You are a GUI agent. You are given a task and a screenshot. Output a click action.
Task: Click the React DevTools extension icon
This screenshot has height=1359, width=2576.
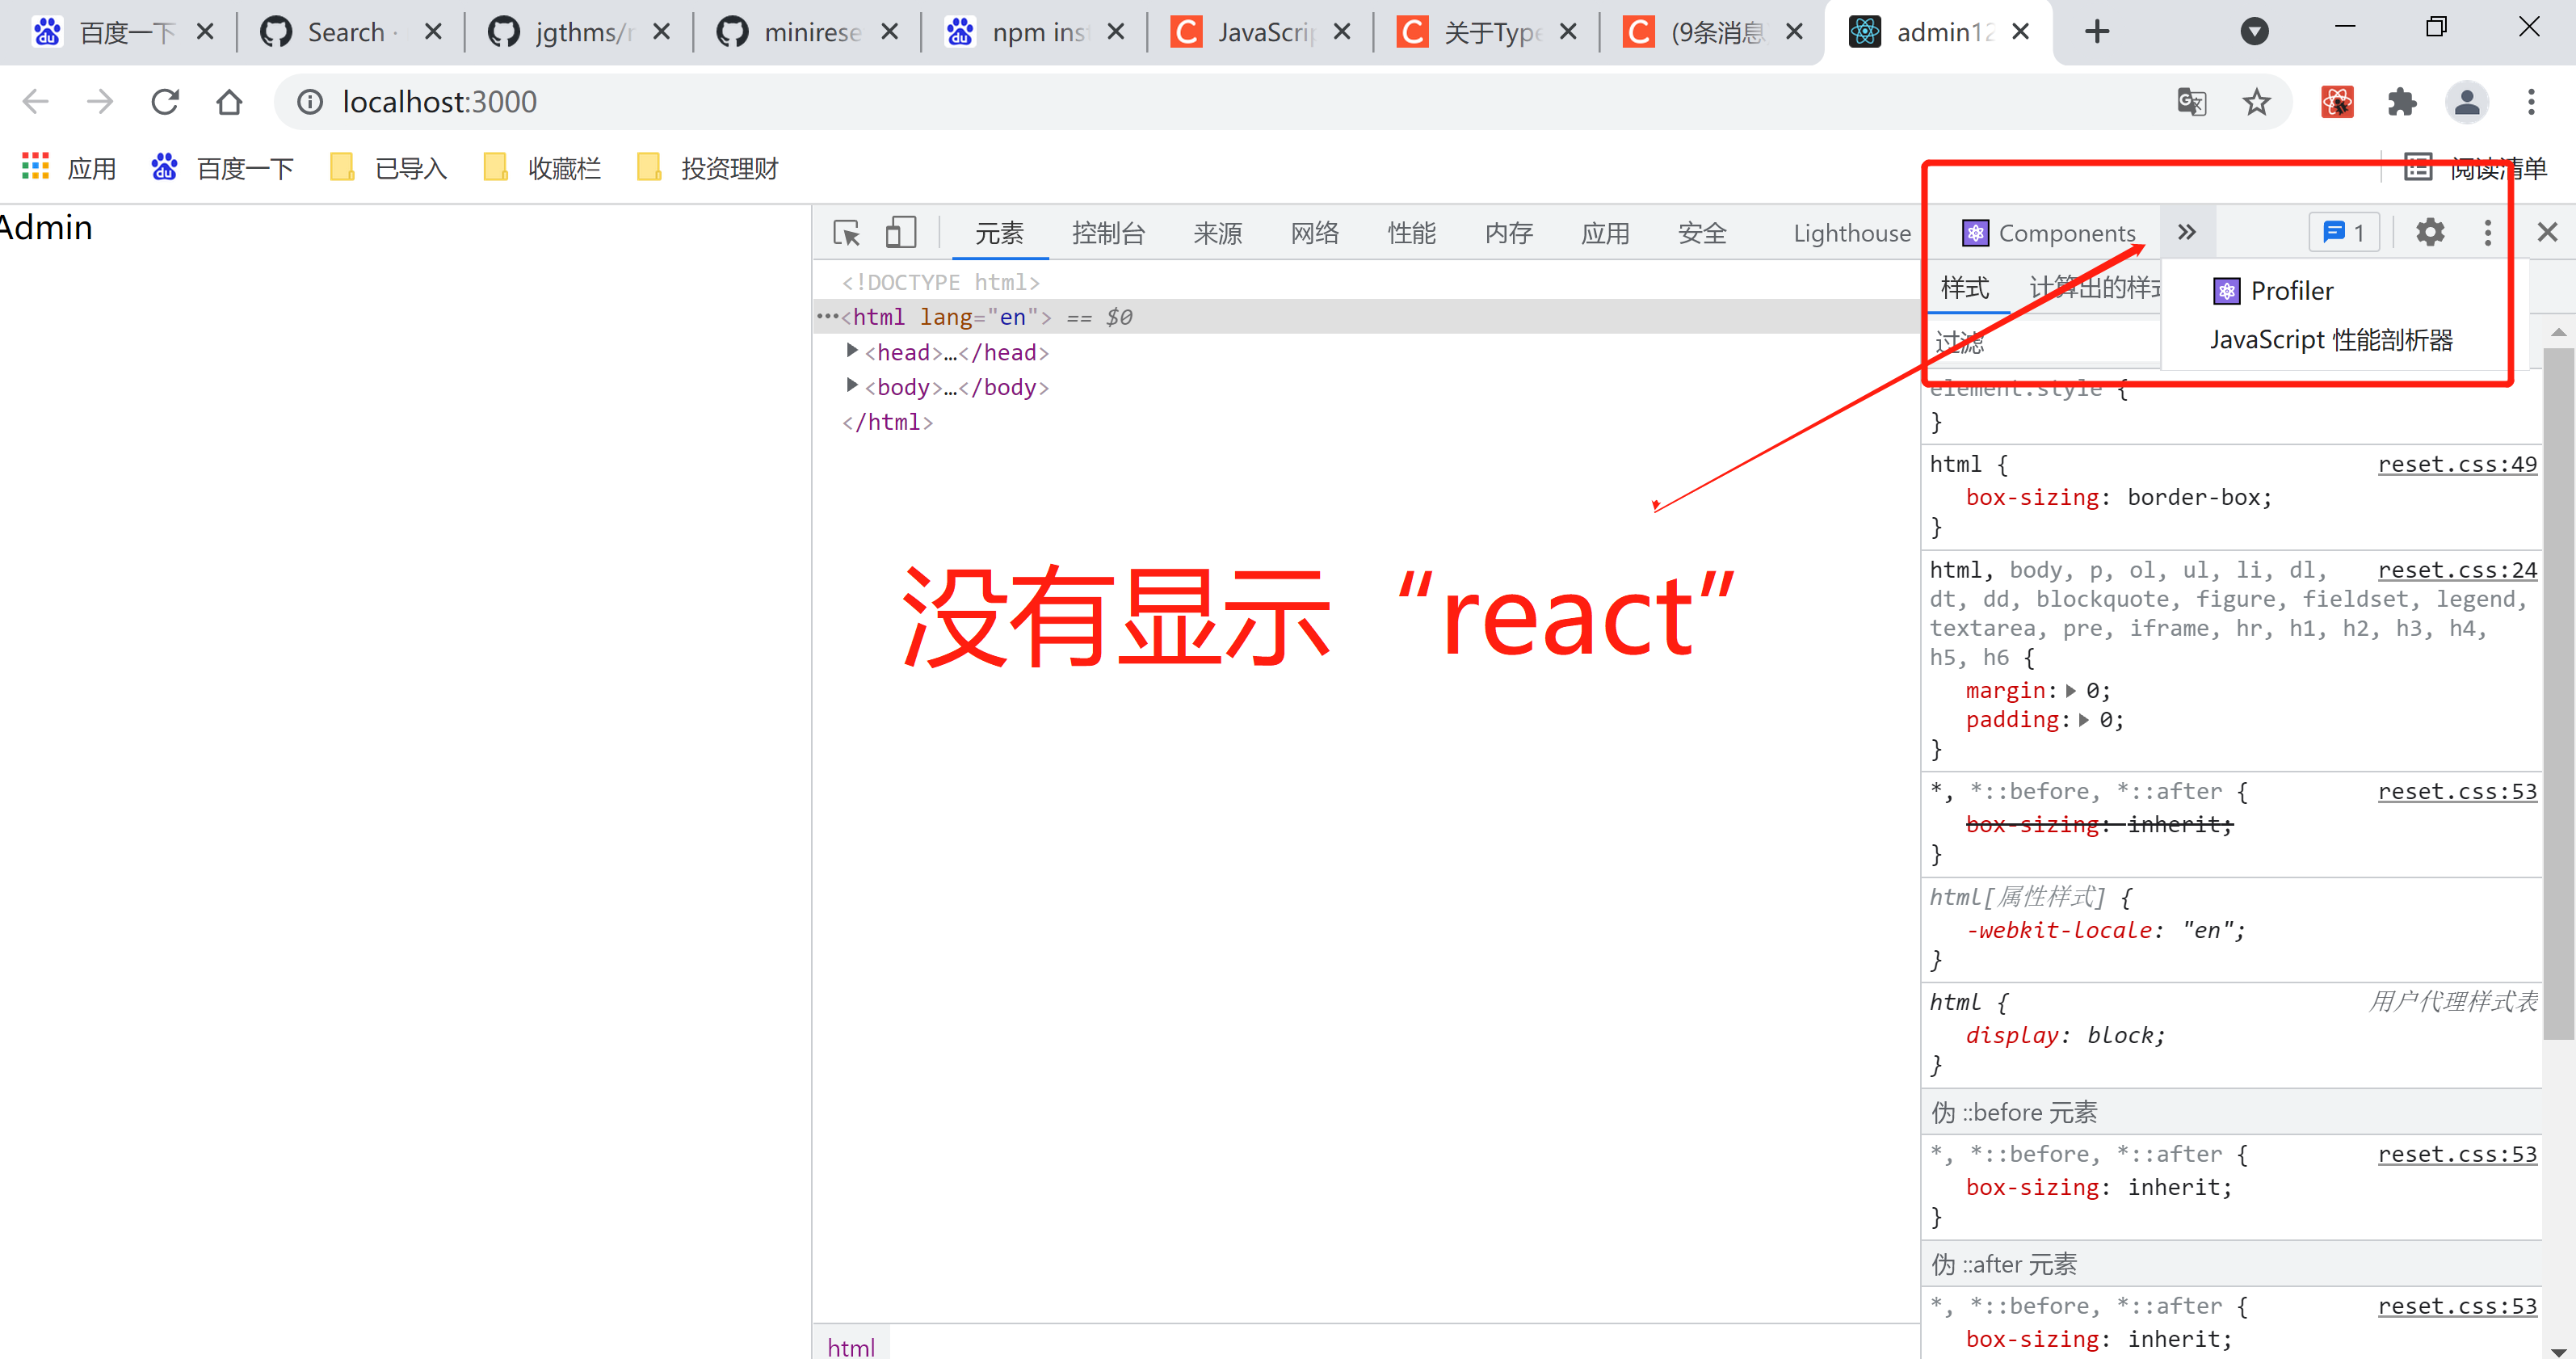coord(2337,102)
